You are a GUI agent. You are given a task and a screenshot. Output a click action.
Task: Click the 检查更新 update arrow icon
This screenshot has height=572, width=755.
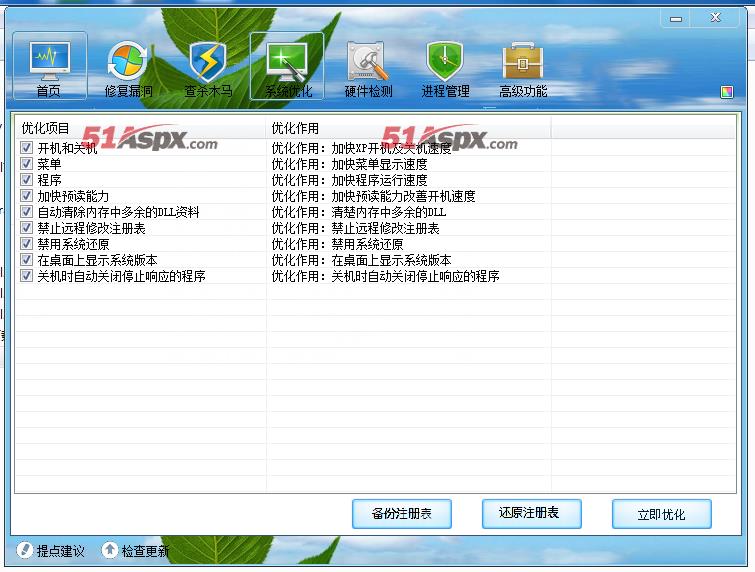point(109,549)
